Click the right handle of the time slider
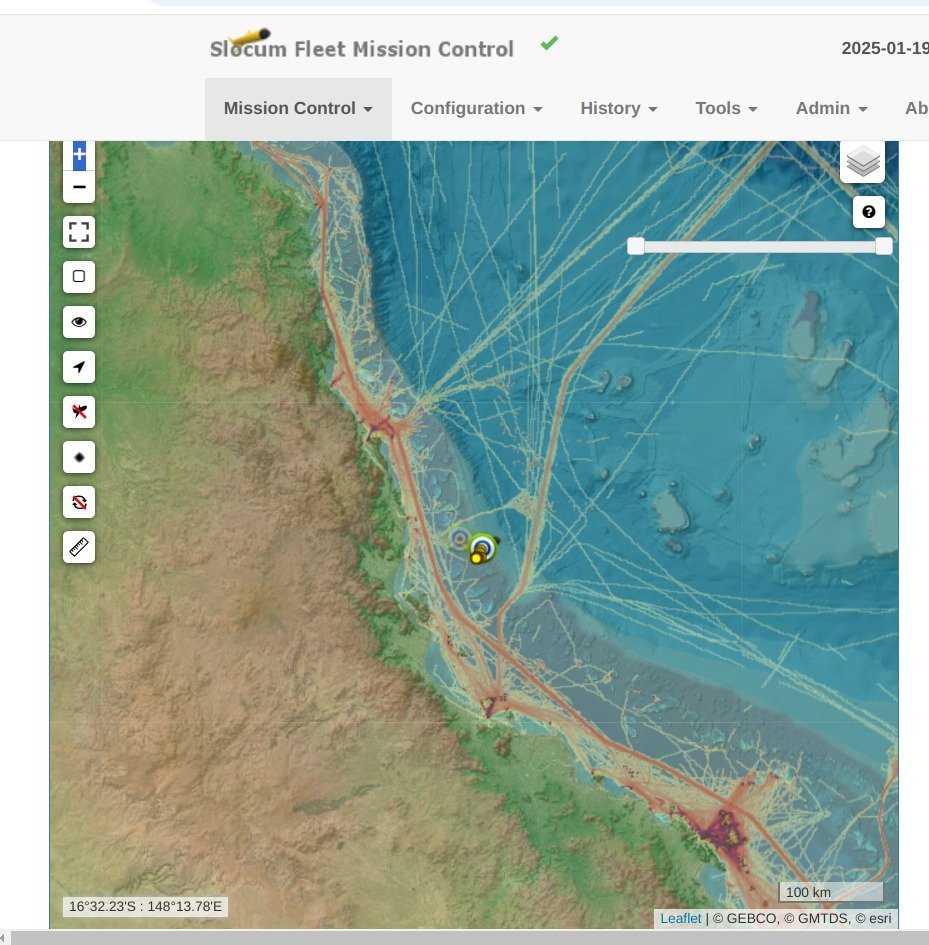Screen dimensions: 929x945 (884, 246)
